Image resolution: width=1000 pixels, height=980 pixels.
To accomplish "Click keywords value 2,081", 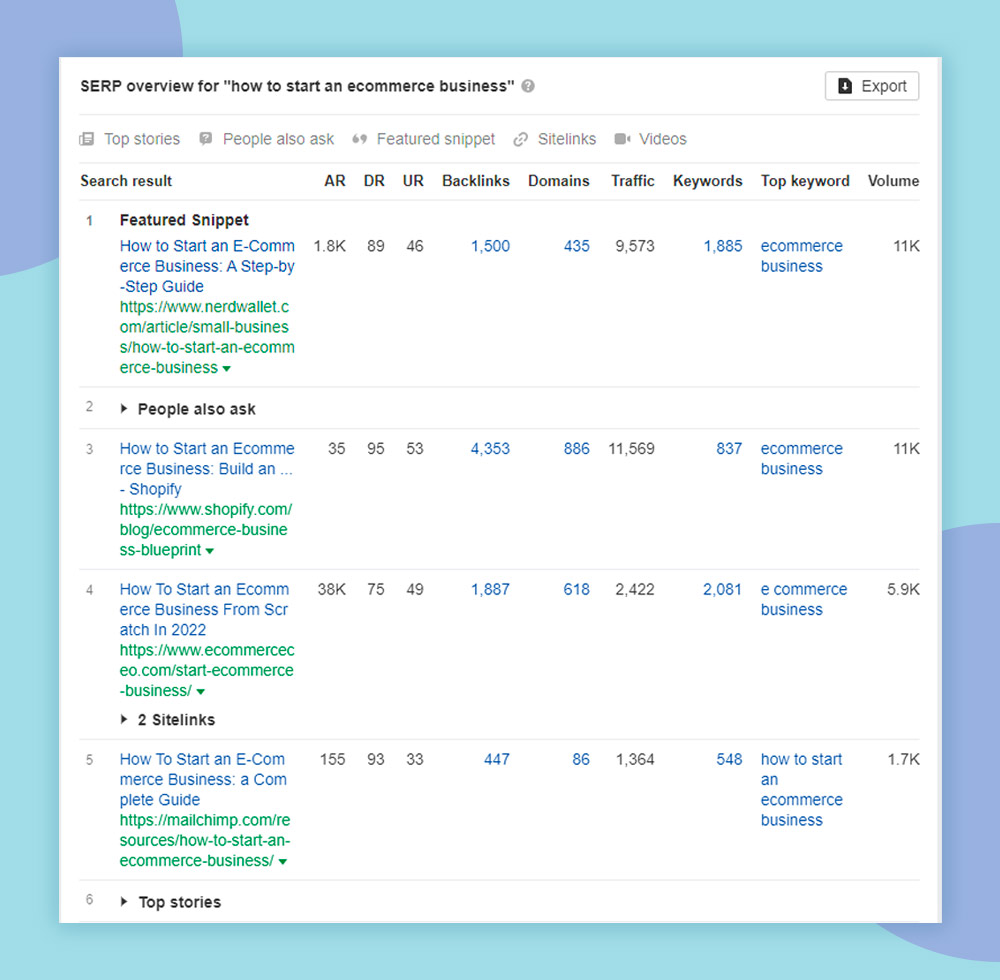I will click(723, 589).
